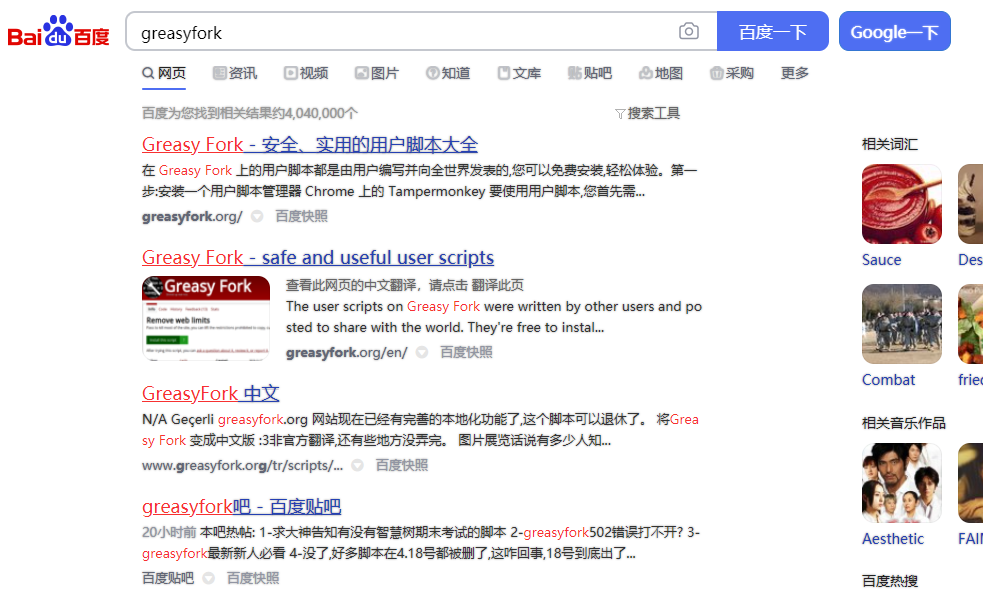Click the greasyfork.org/ URL of first result
Image resolution: width=983 pixels, height=598 pixels.
tap(192, 216)
